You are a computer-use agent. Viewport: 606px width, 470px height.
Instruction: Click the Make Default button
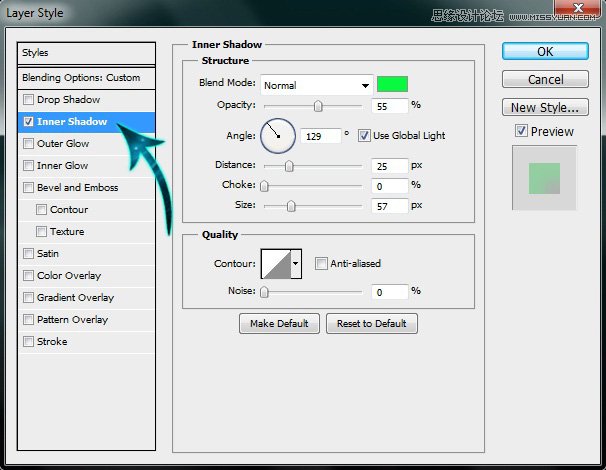[x=279, y=324]
